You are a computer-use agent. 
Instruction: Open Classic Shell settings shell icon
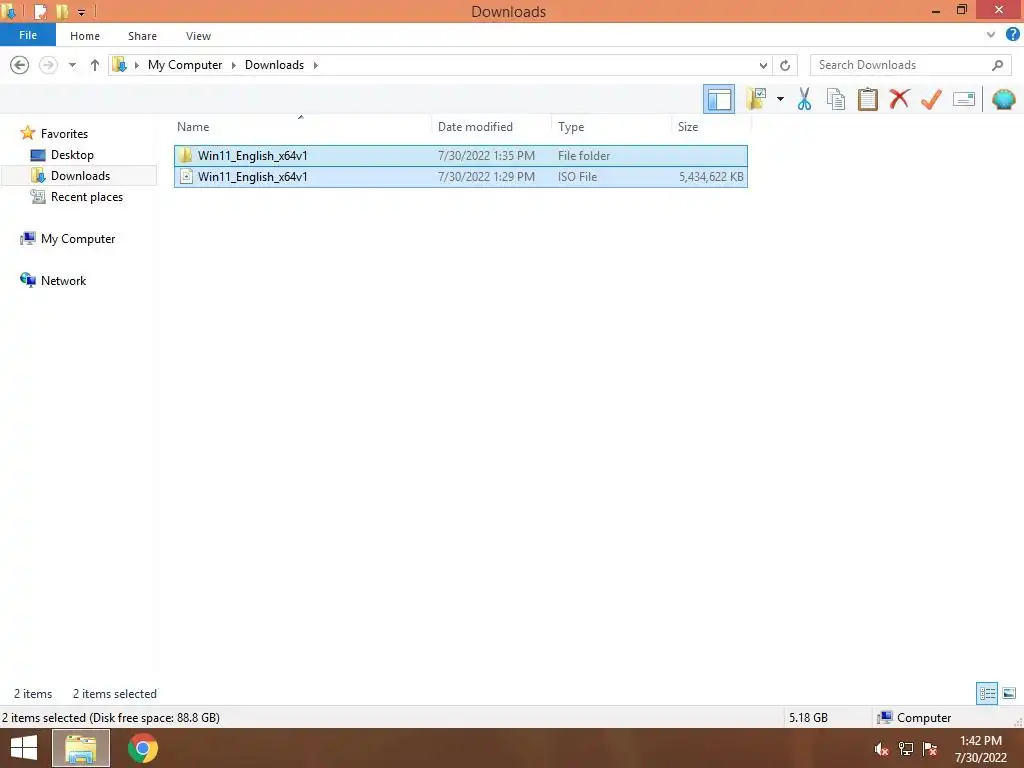(1003, 99)
